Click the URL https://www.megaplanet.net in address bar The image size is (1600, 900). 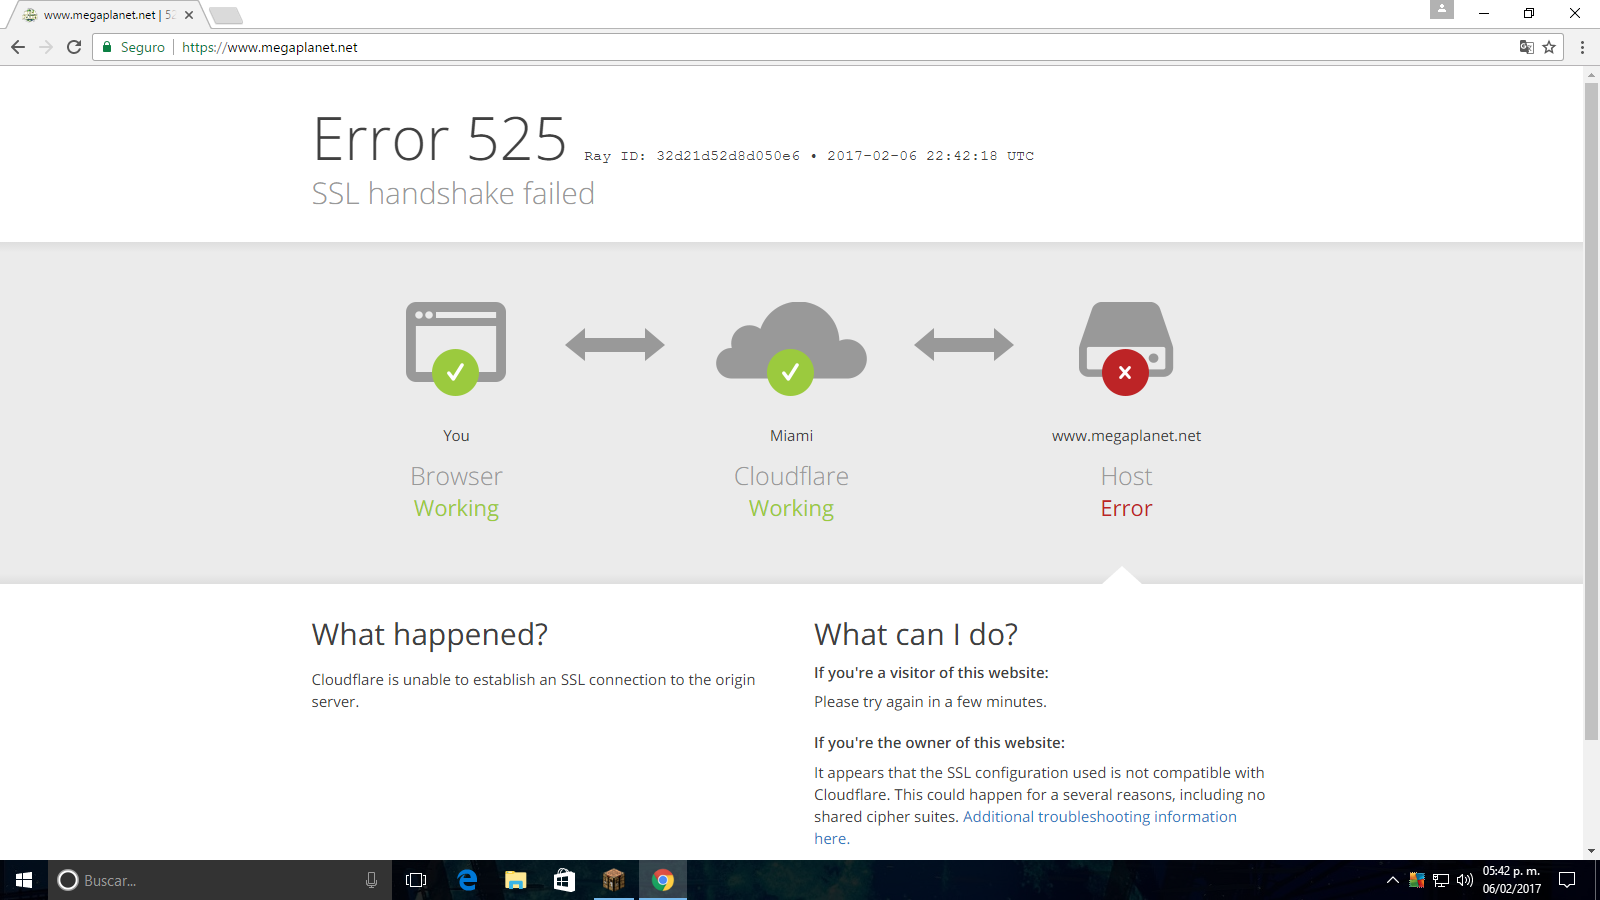tap(270, 47)
